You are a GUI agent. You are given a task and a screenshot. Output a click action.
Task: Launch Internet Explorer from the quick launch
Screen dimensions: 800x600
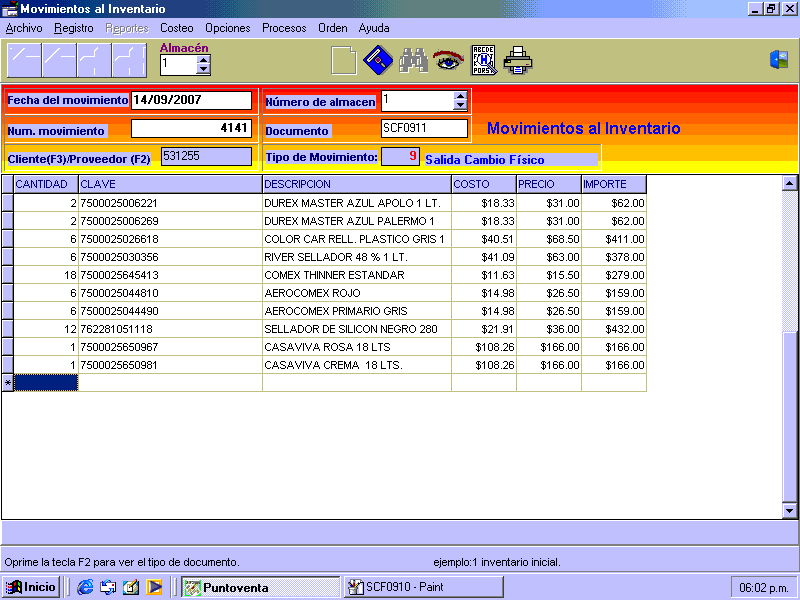pyautogui.click(x=85, y=587)
